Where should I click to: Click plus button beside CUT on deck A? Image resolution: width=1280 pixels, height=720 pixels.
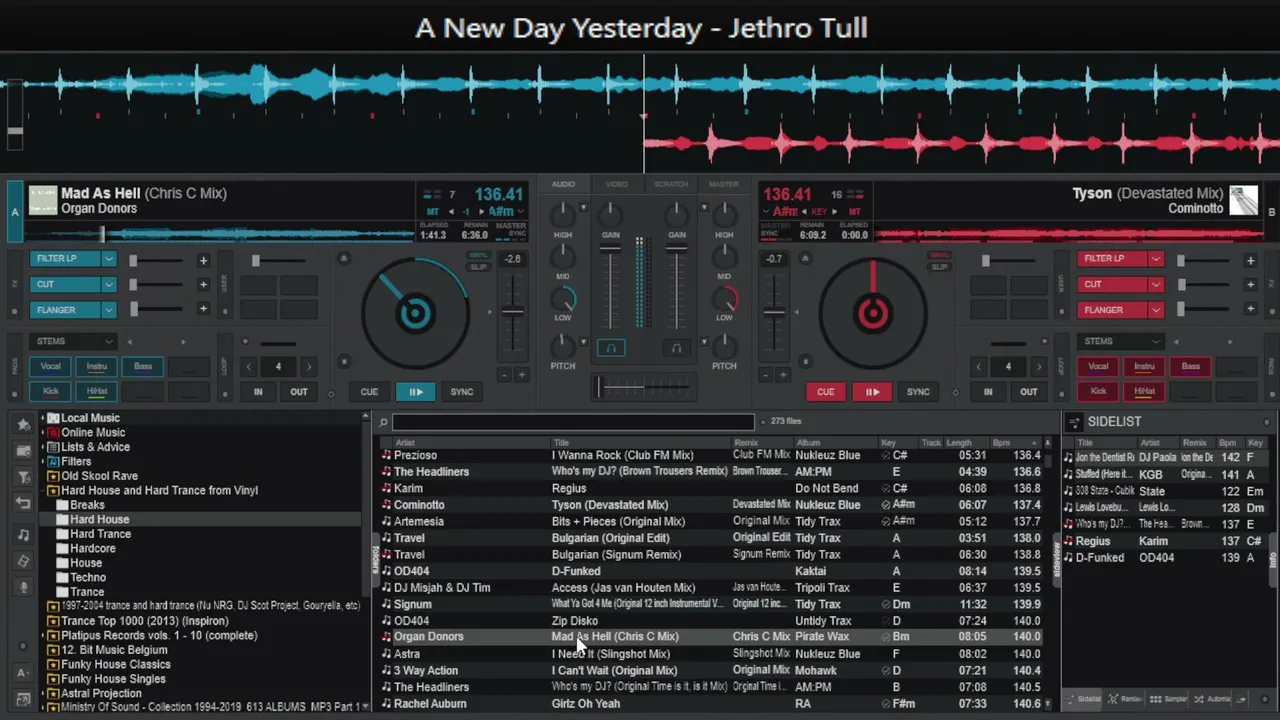click(203, 285)
